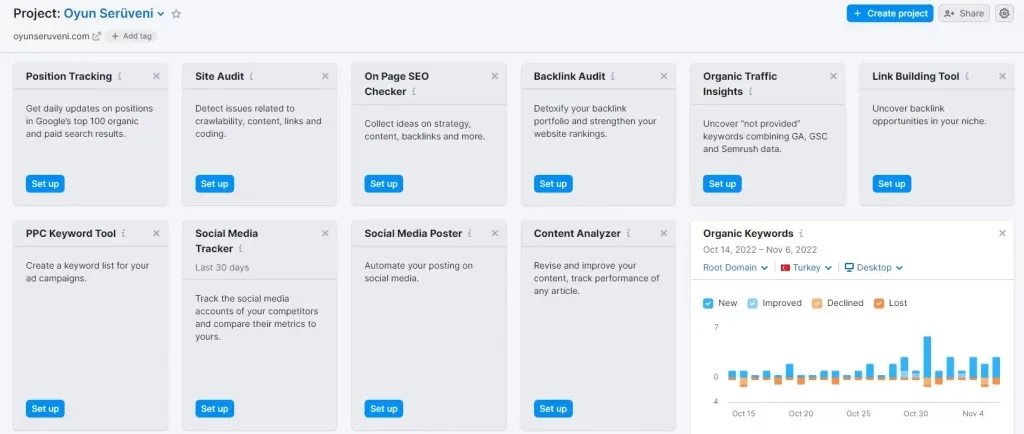Set up Backlink Audit
Viewport: 1024px width, 434px height.
553,184
